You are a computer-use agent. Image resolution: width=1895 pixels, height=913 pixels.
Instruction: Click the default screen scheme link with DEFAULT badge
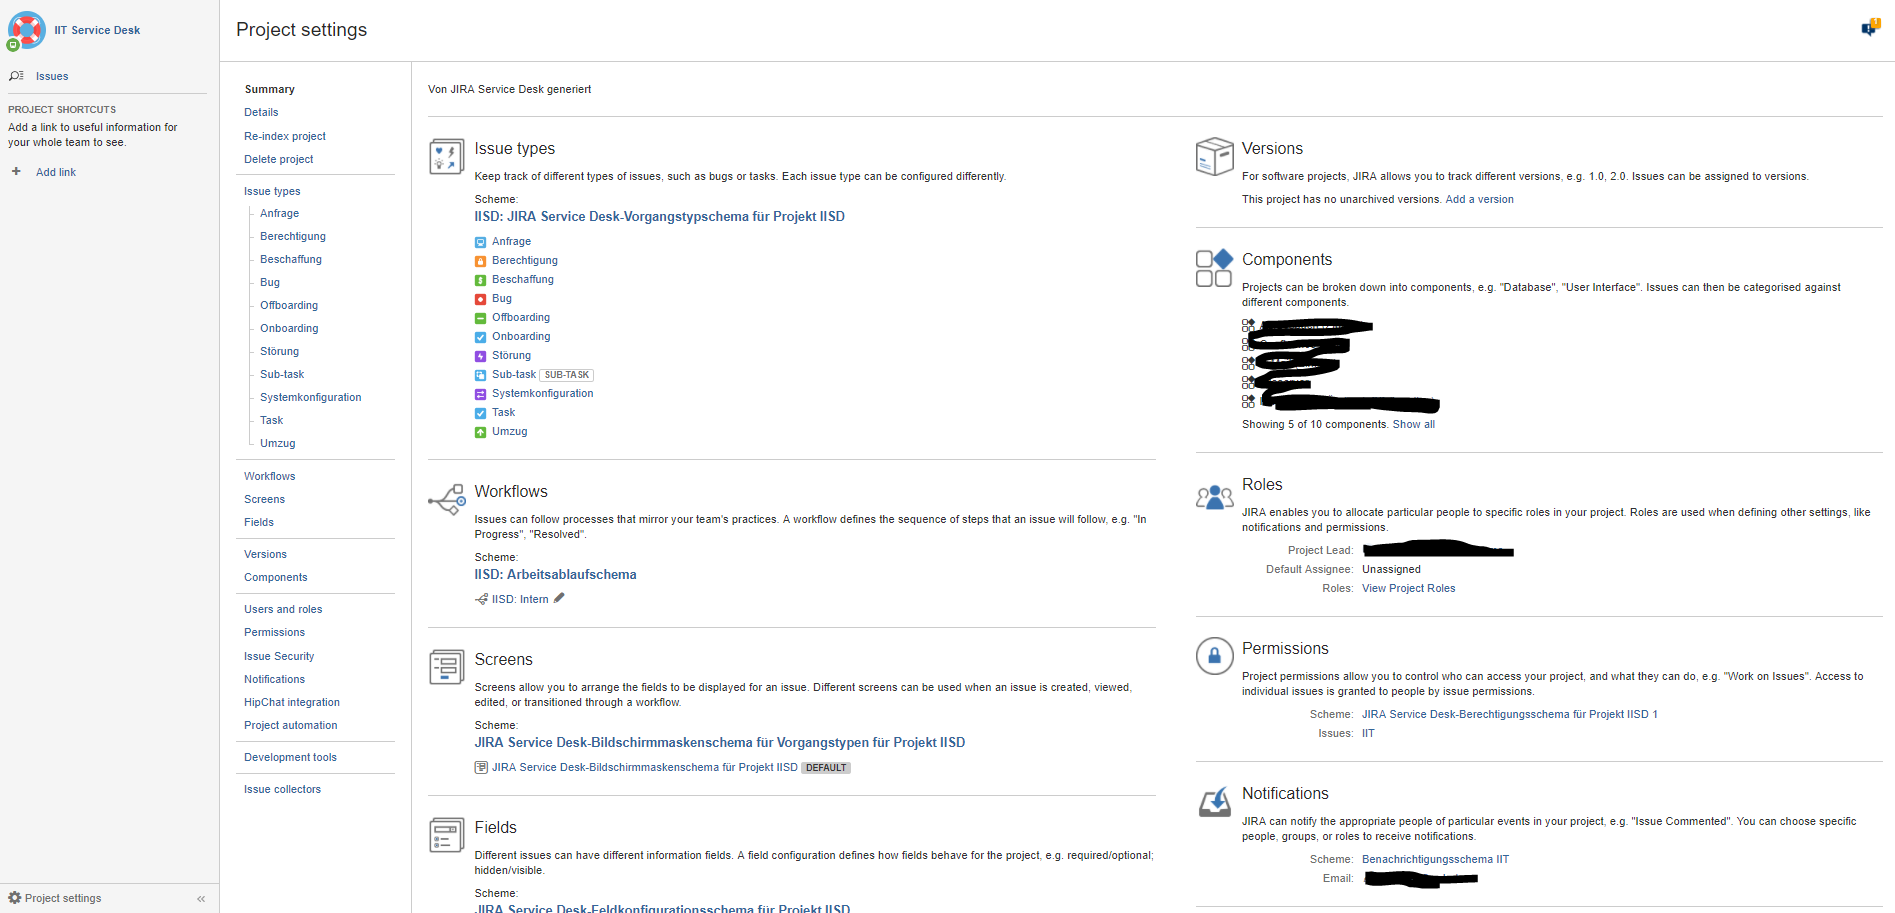pos(645,768)
